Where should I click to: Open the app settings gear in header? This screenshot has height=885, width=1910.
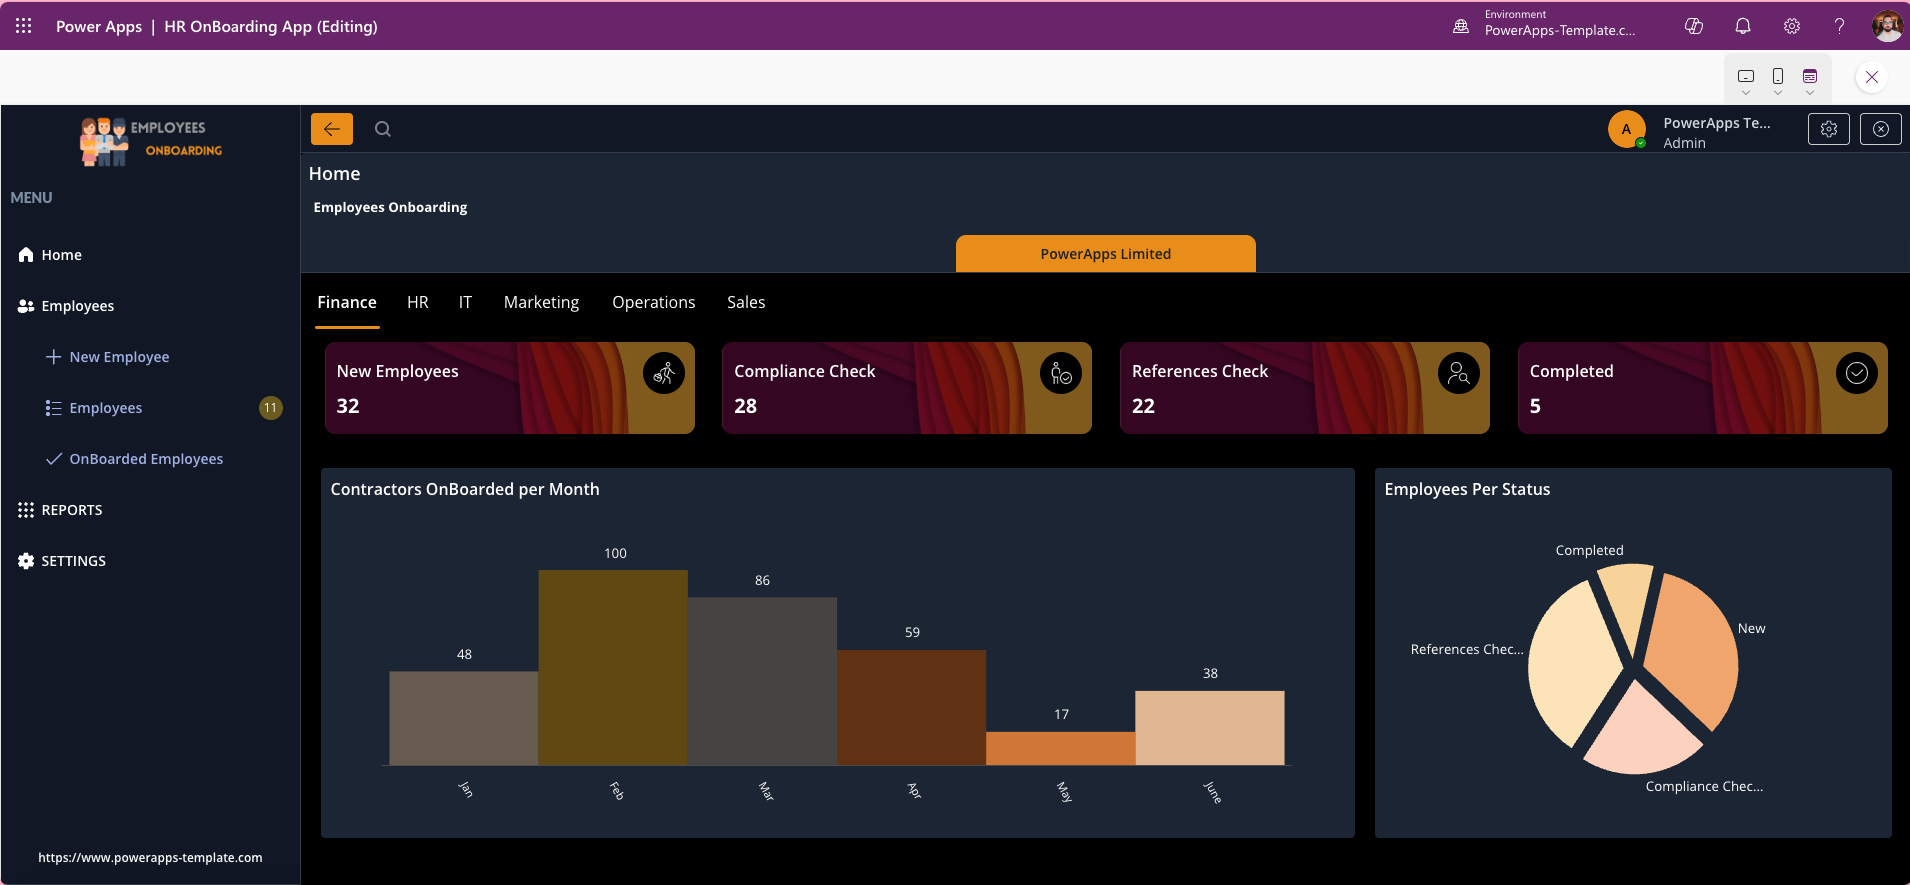click(x=1828, y=129)
